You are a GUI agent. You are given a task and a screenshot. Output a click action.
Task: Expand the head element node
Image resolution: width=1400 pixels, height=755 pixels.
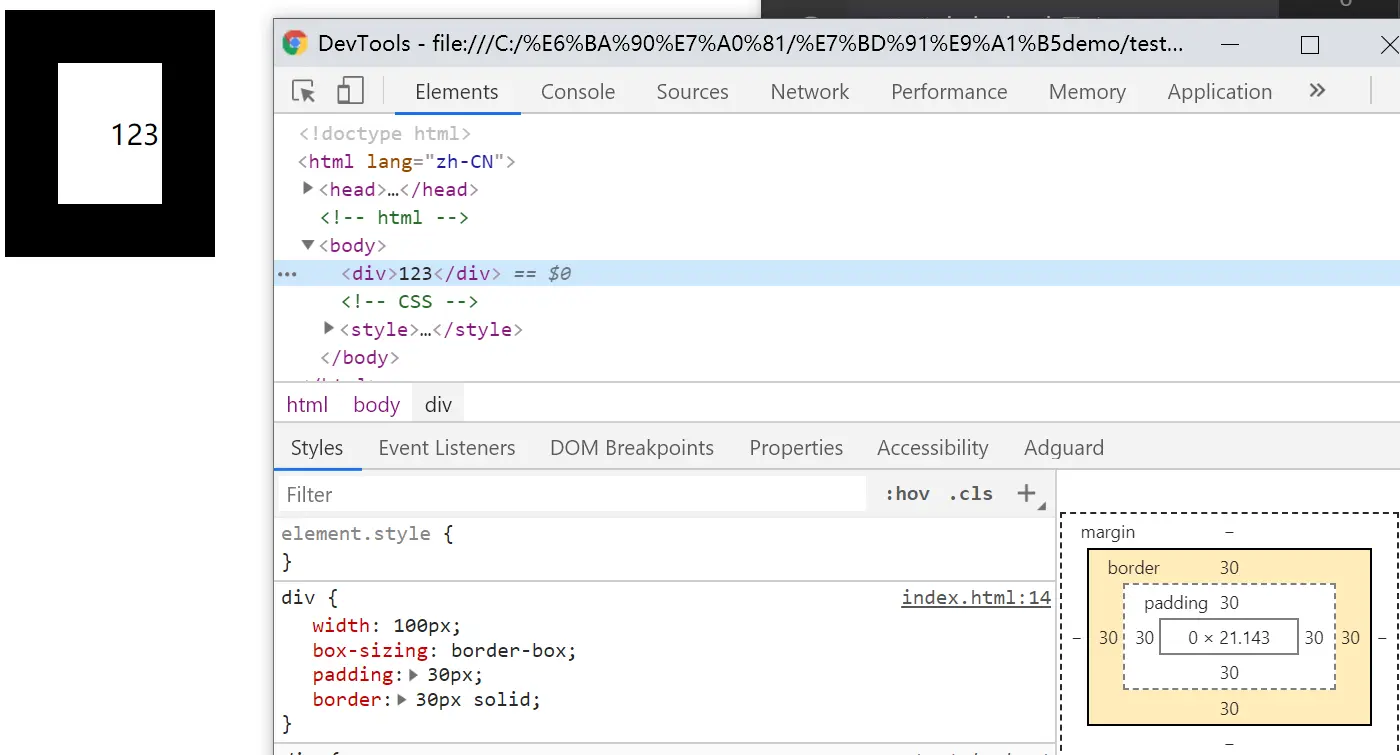308,188
